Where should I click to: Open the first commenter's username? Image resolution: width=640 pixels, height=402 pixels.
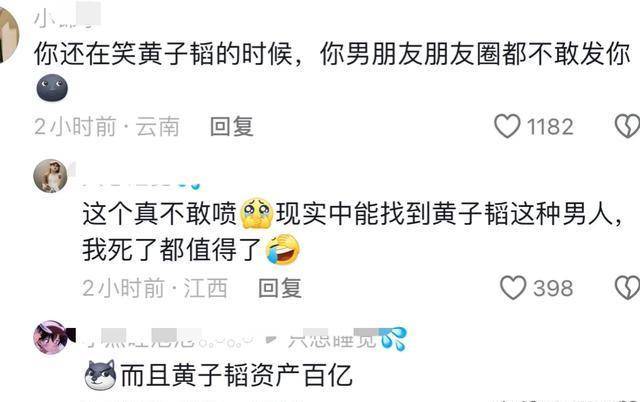coord(67,16)
